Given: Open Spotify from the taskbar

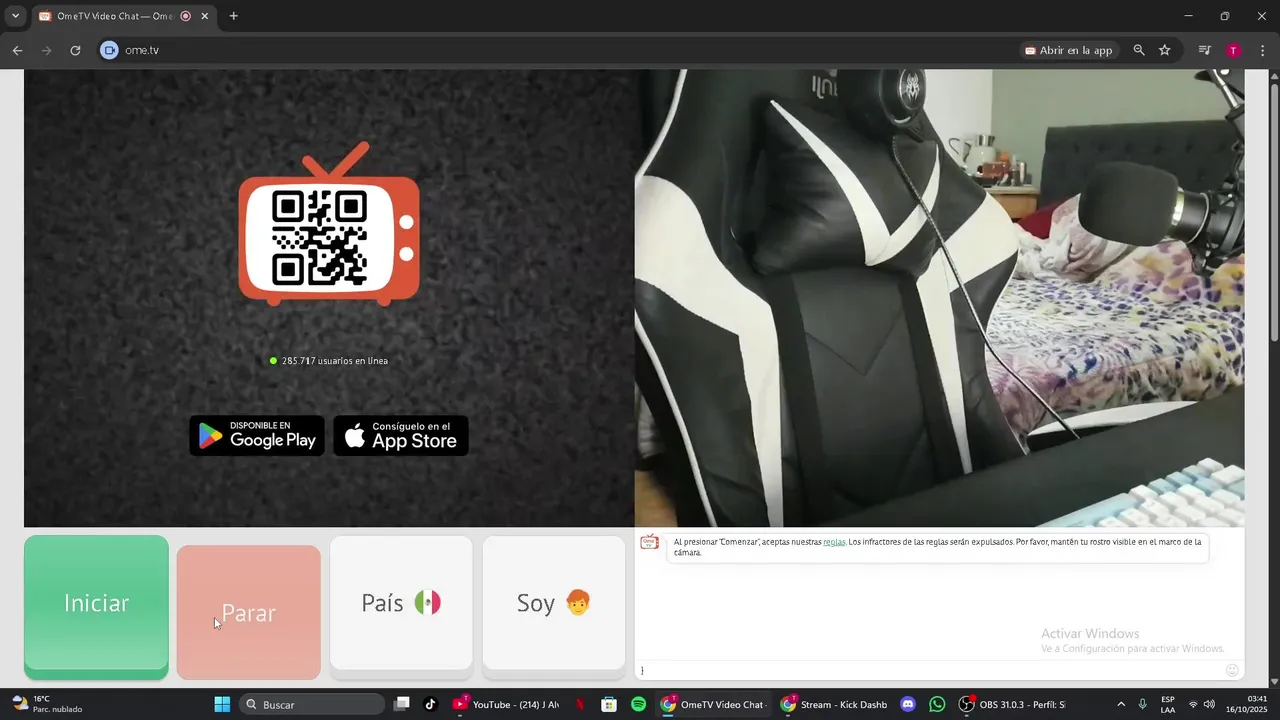Looking at the screenshot, I should click(638, 704).
